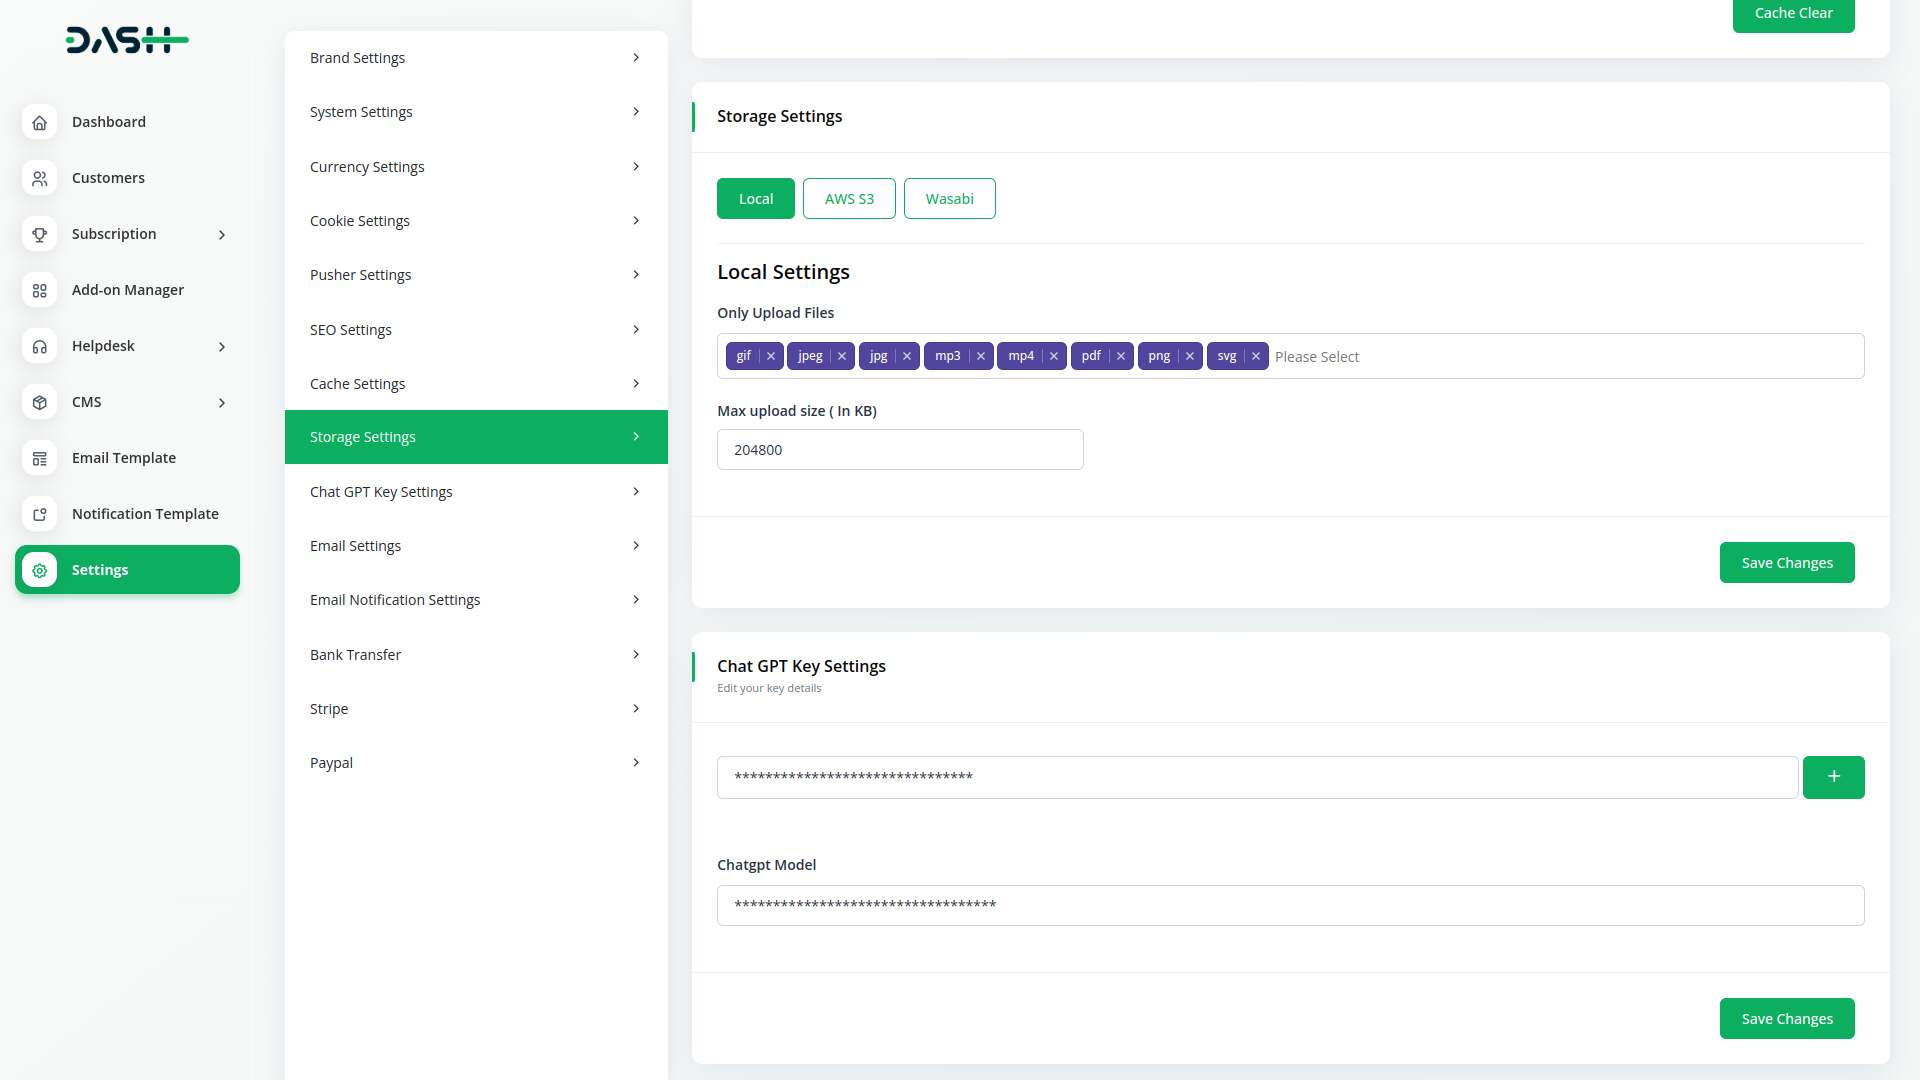Save Changes under Local Settings

(x=1787, y=562)
